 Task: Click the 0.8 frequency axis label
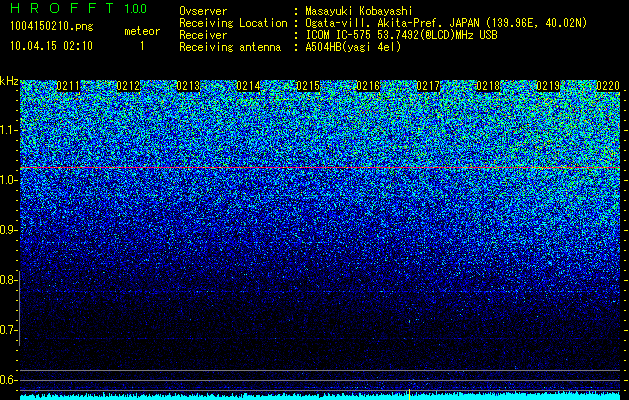(9, 280)
